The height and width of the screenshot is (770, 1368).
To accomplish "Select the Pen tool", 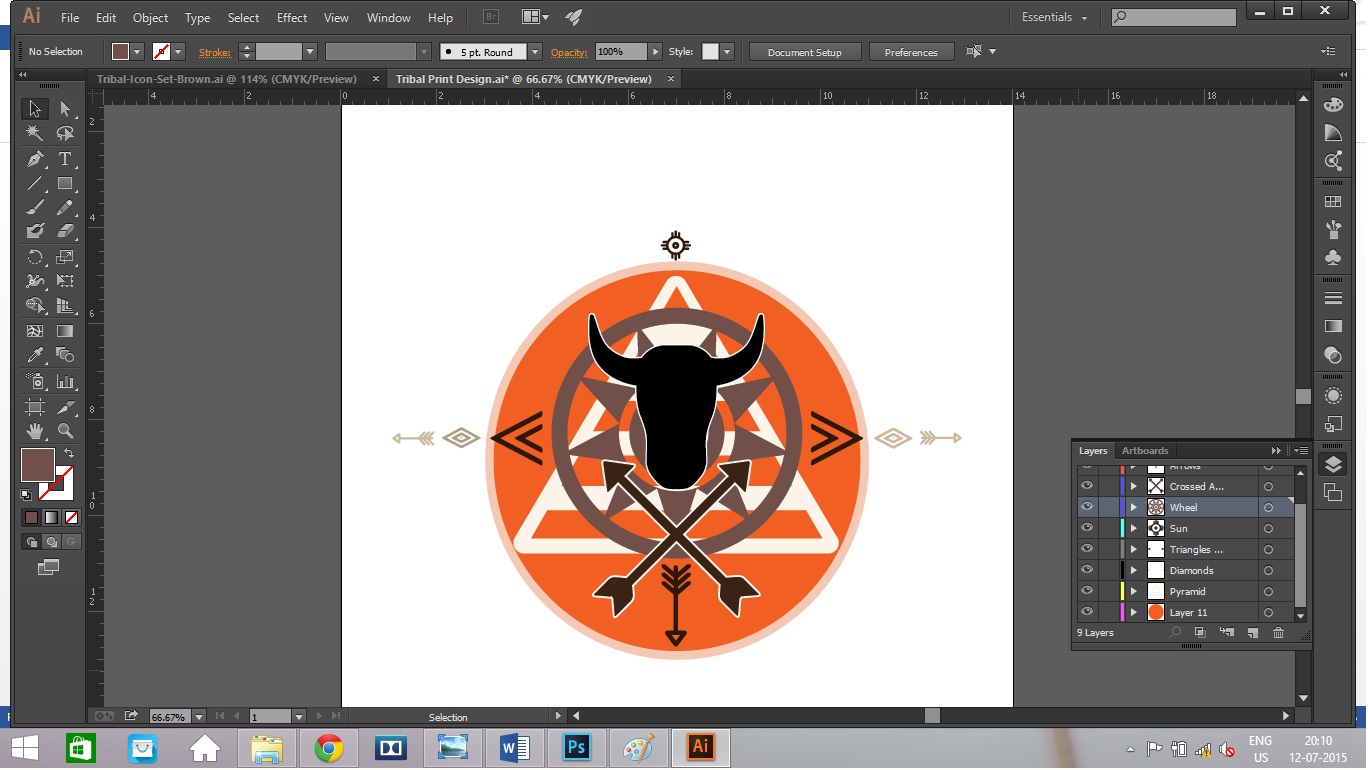I will coord(35,159).
